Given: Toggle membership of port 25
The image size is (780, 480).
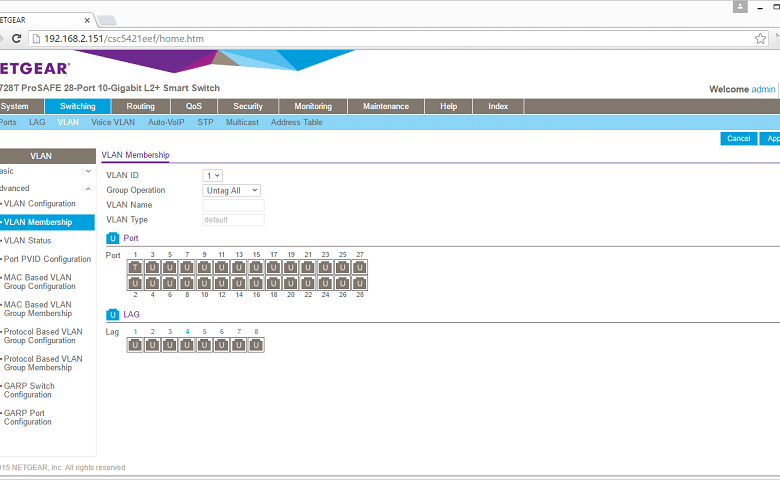Looking at the screenshot, I should [x=343, y=267].
